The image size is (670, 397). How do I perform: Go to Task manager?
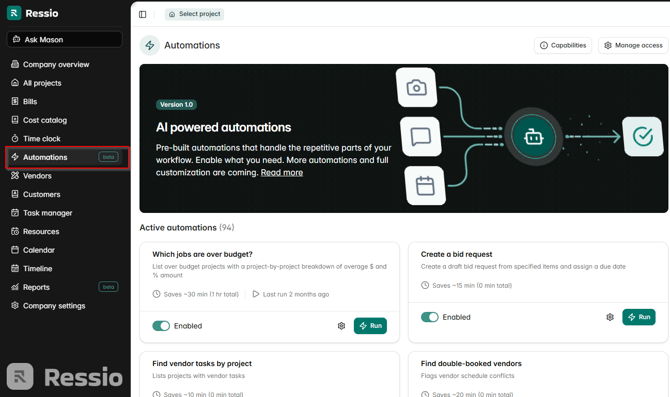[47, 213]
